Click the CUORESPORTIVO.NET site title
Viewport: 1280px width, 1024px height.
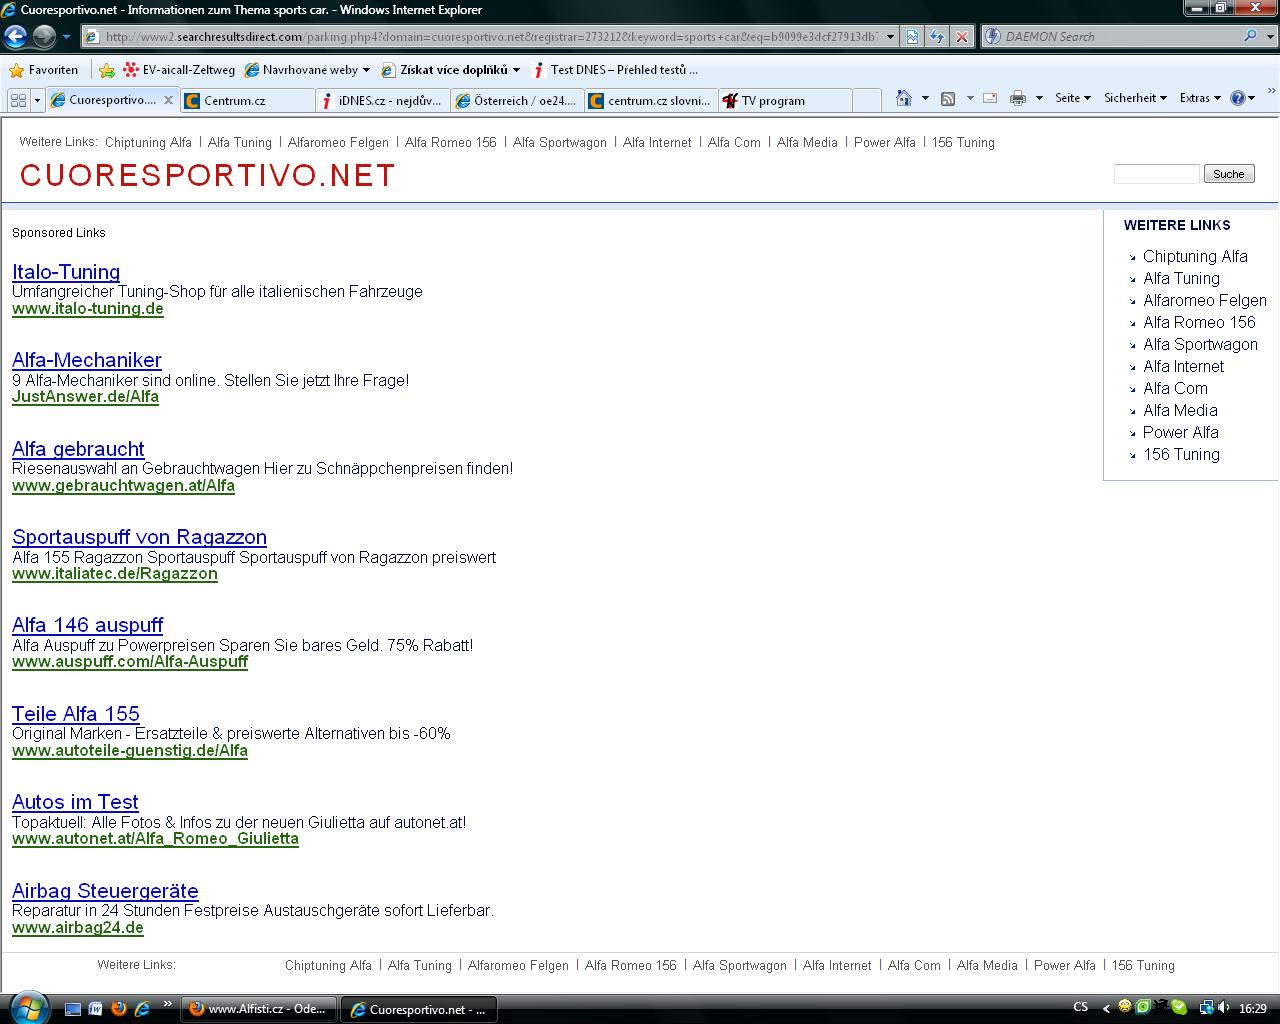click(208, 176)
